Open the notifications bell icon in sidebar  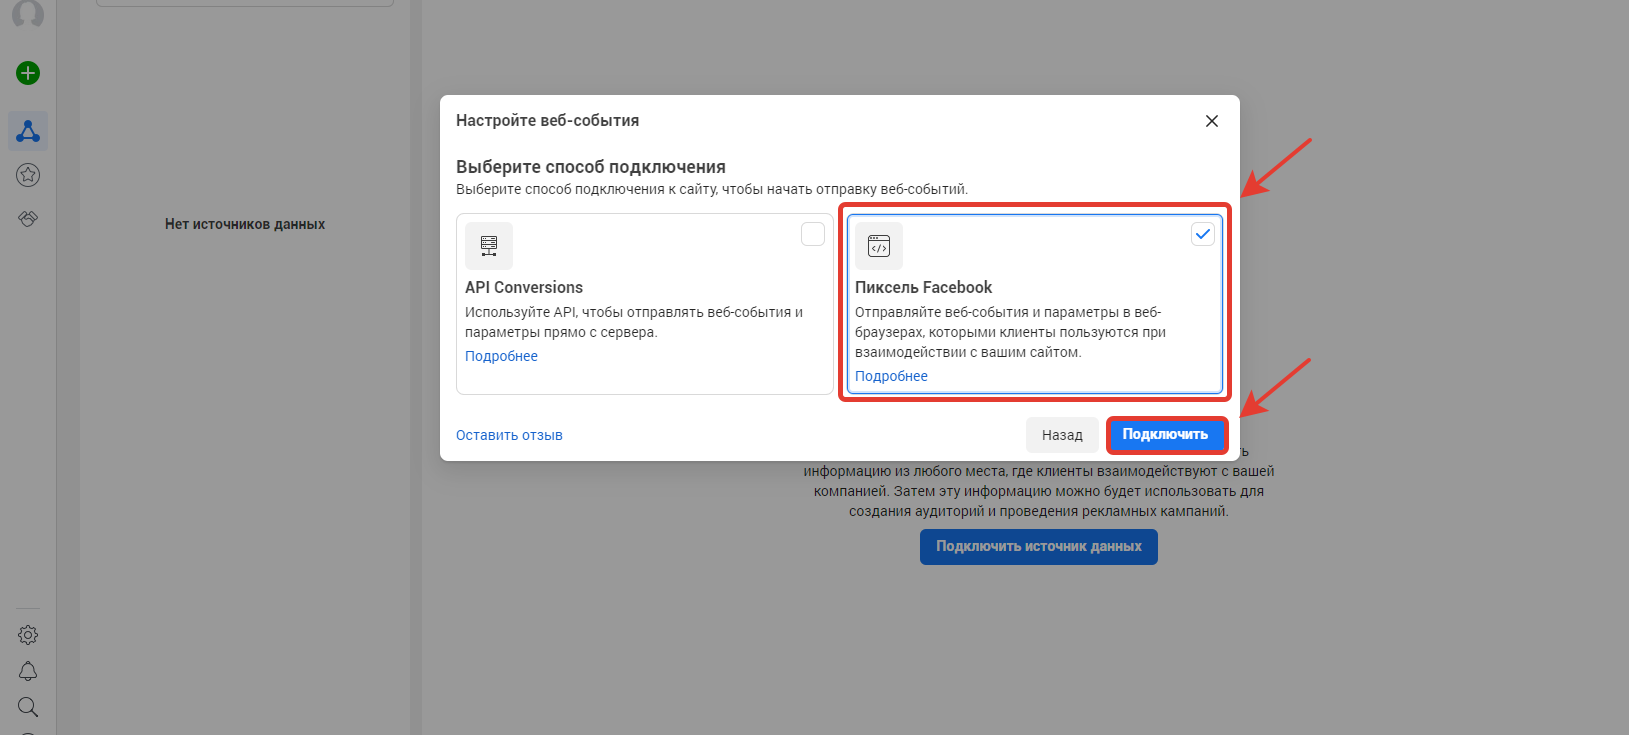tap(28, 671)
